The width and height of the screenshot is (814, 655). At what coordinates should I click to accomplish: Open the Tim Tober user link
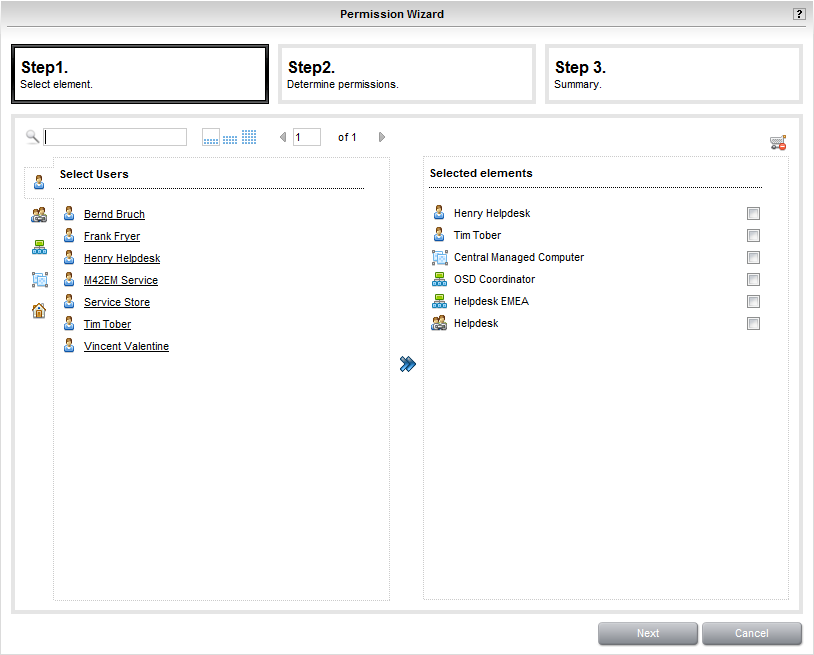pyautogui.click(x=107, y=324)
